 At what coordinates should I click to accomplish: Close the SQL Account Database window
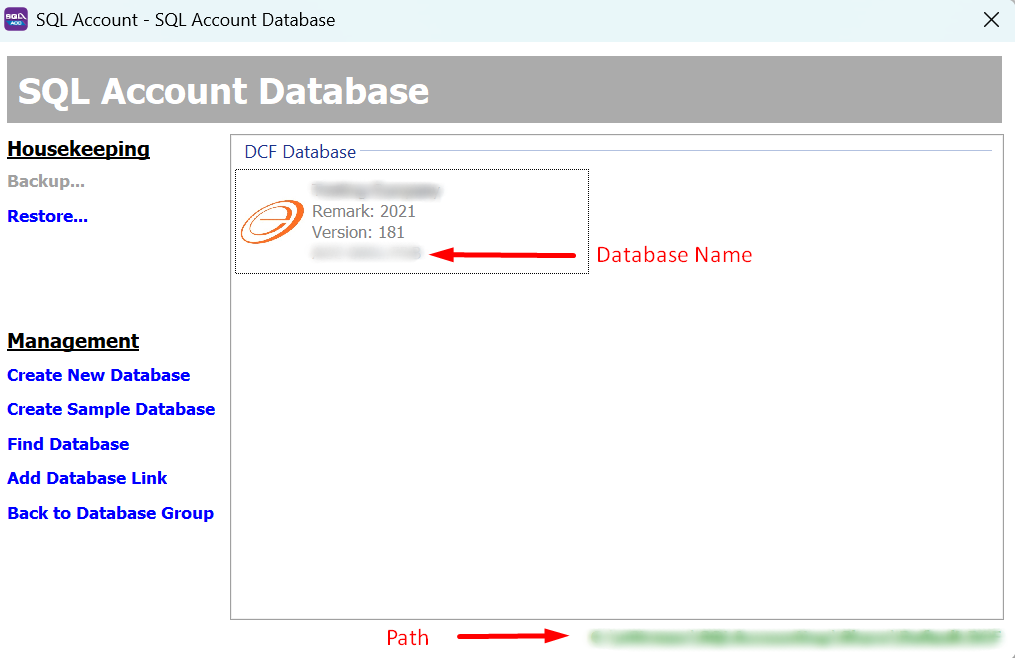point(991,20)
